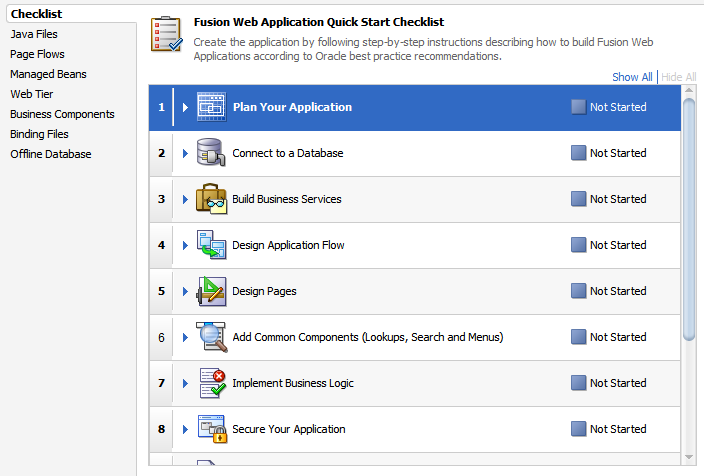Viewport: 704px width, 476px height.
Task: Open the Binding Files section
Action: pyautogui.click(x=40, y=134)
